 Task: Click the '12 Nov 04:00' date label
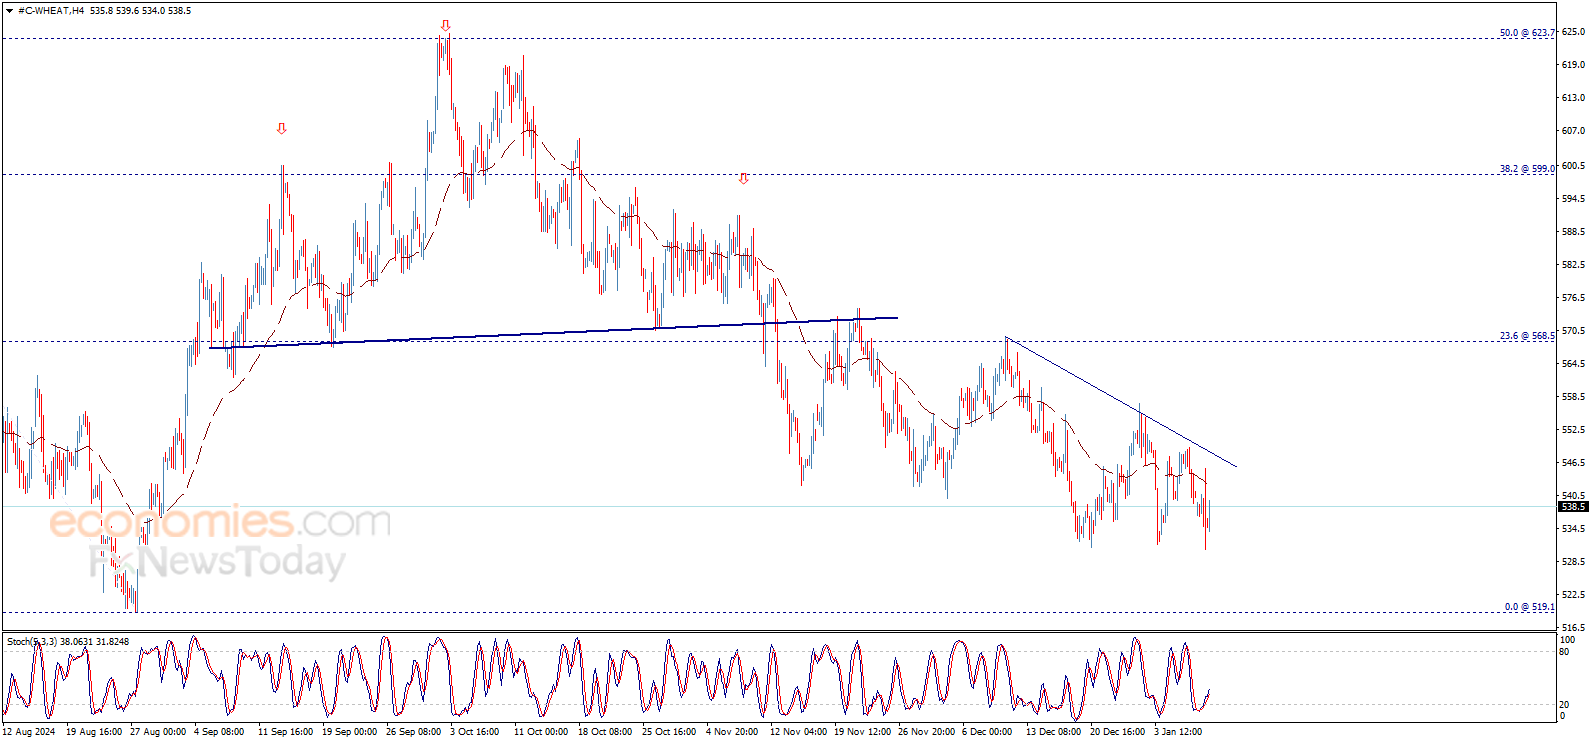click(798, 732)
